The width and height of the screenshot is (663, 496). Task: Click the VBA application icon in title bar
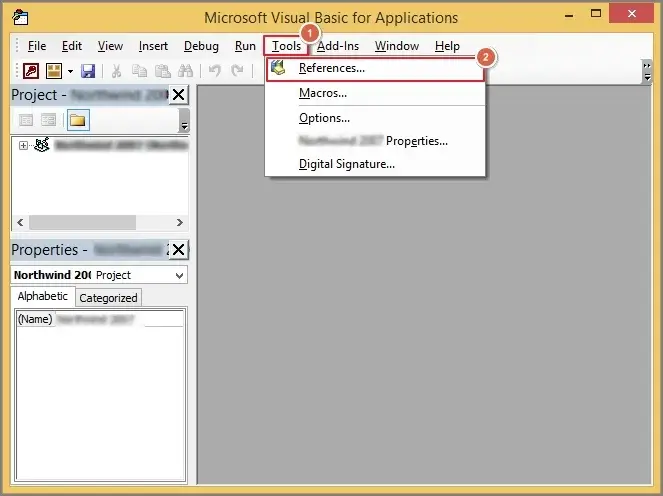click(x=20, y=17)
